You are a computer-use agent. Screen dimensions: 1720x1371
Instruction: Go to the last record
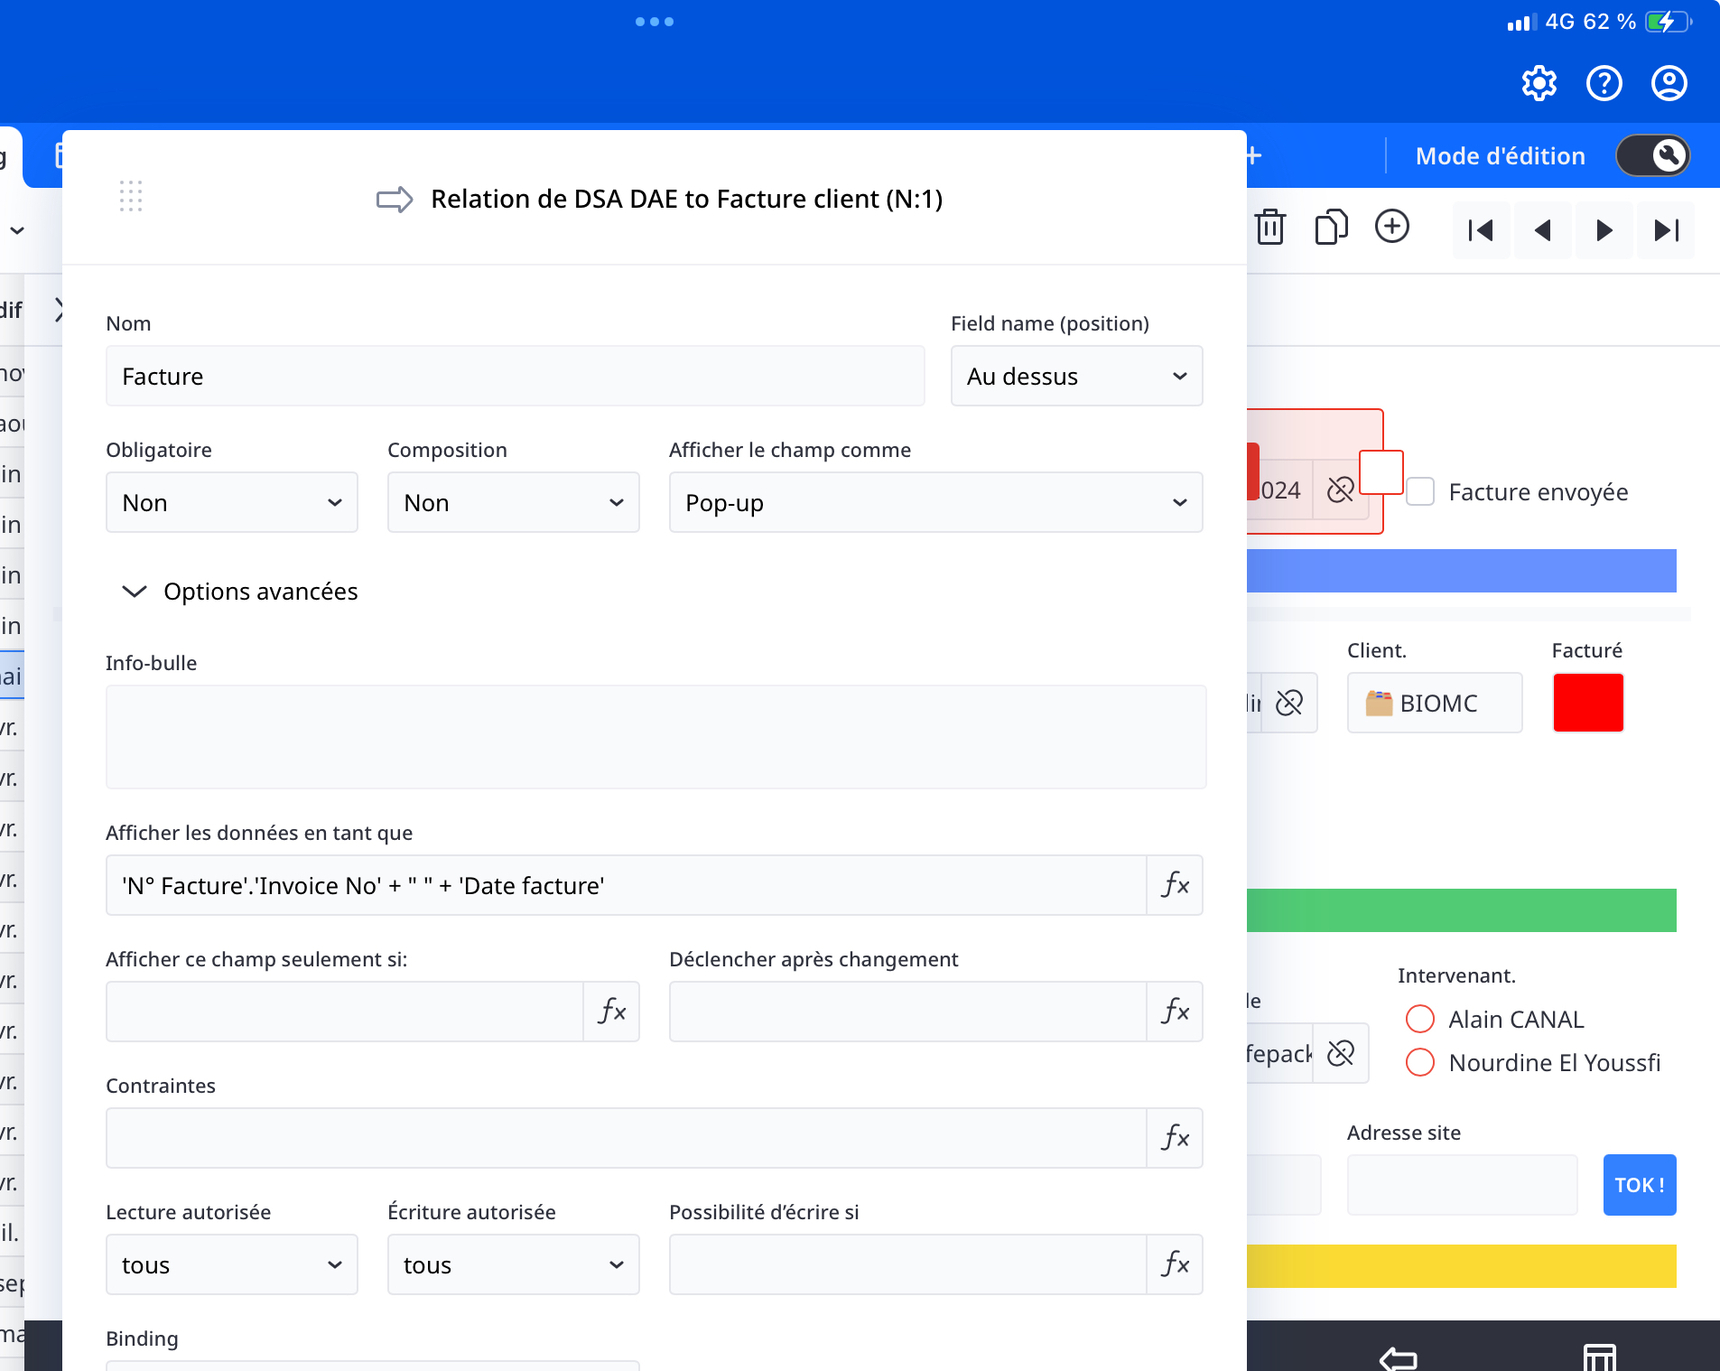click(1666, 231)
